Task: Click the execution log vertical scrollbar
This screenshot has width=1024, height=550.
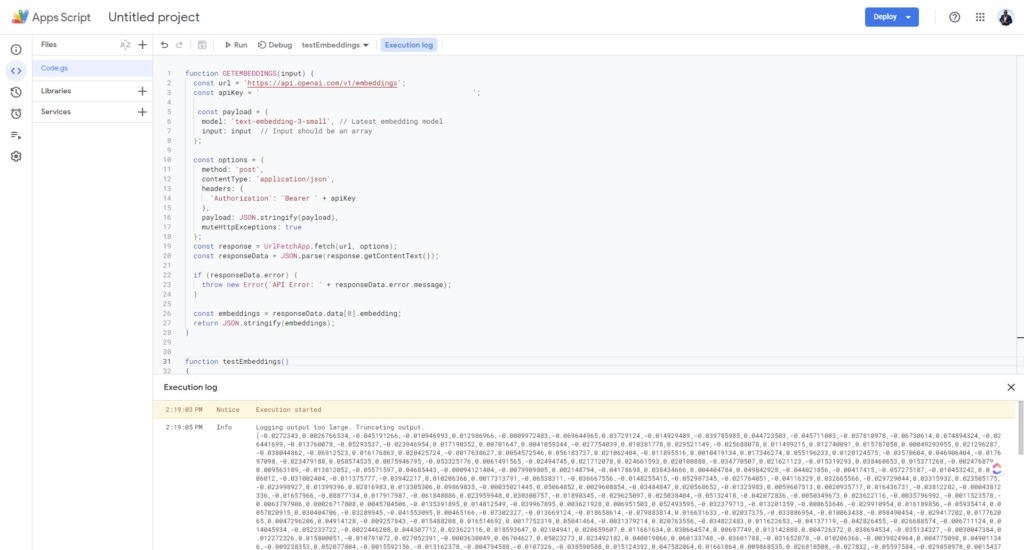Action: coord(1020,428)
